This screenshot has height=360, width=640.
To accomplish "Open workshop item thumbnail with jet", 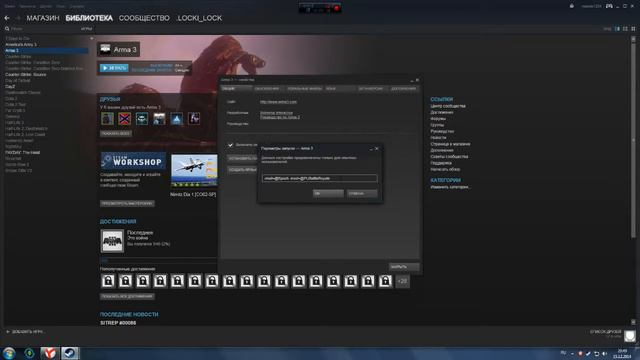I will [x=194, y=171].
